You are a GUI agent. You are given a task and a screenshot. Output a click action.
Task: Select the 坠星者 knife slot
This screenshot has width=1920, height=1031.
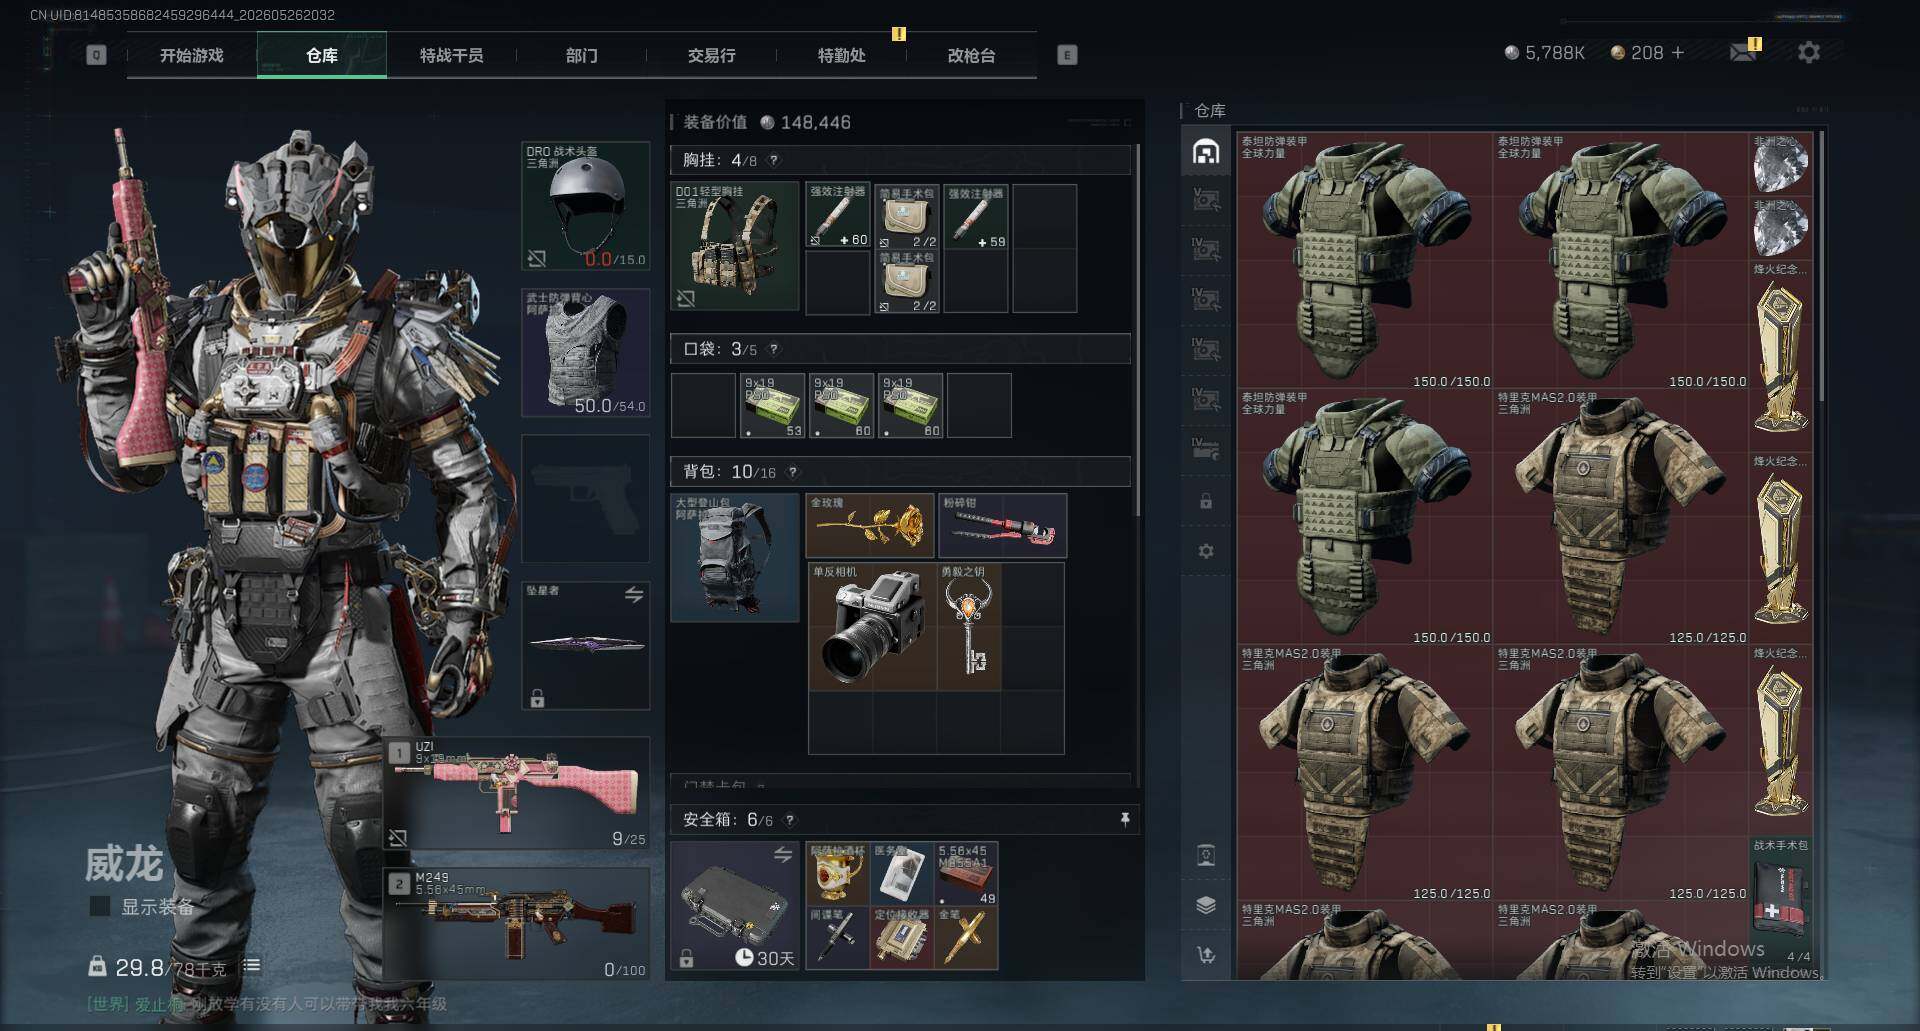click(586, 645)
